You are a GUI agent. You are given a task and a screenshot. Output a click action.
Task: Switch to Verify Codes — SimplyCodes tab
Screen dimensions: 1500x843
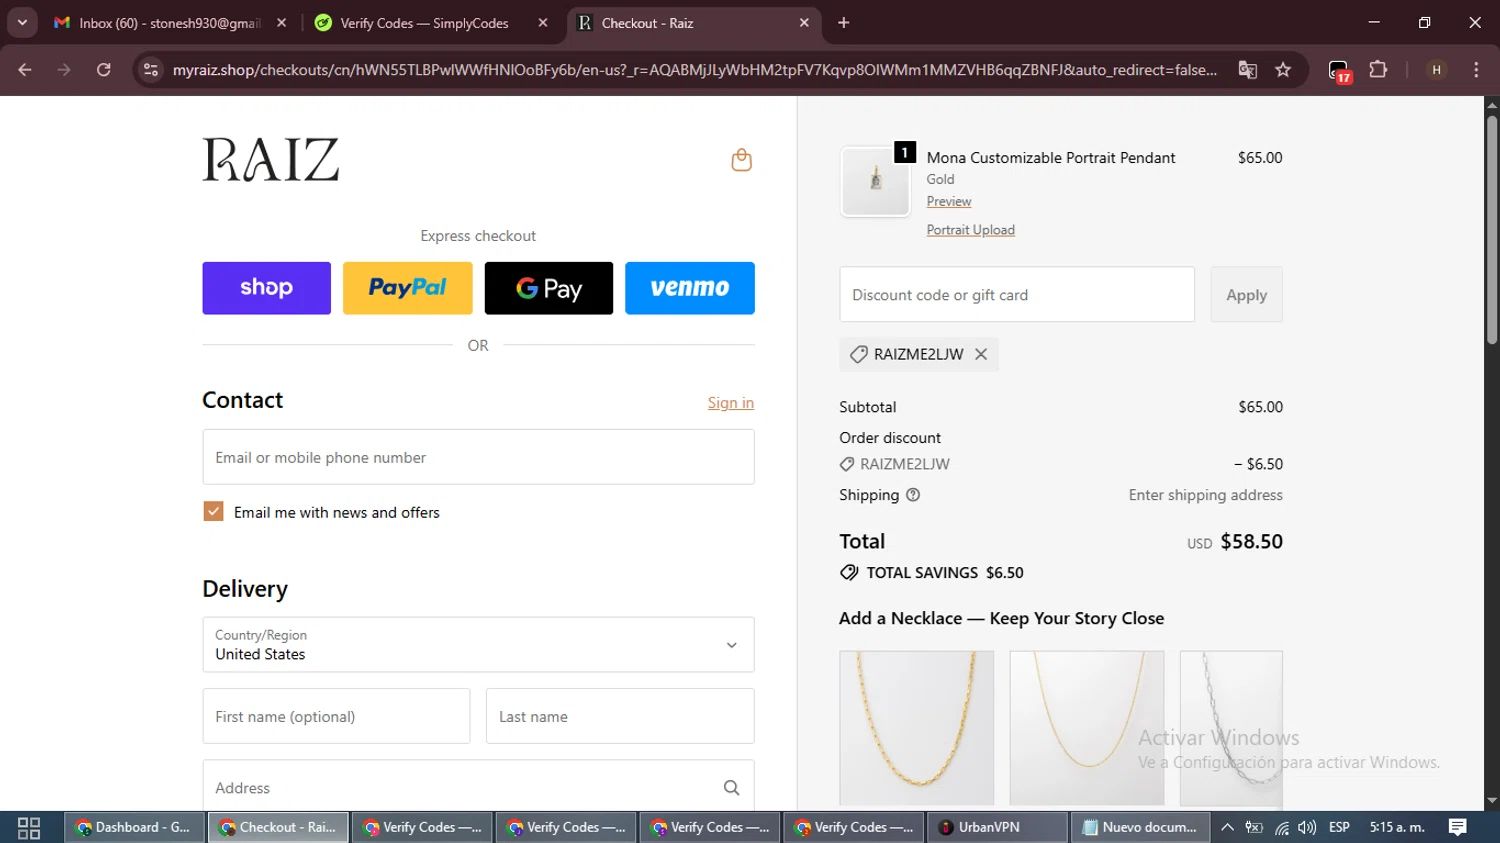(x=425, y=23)
